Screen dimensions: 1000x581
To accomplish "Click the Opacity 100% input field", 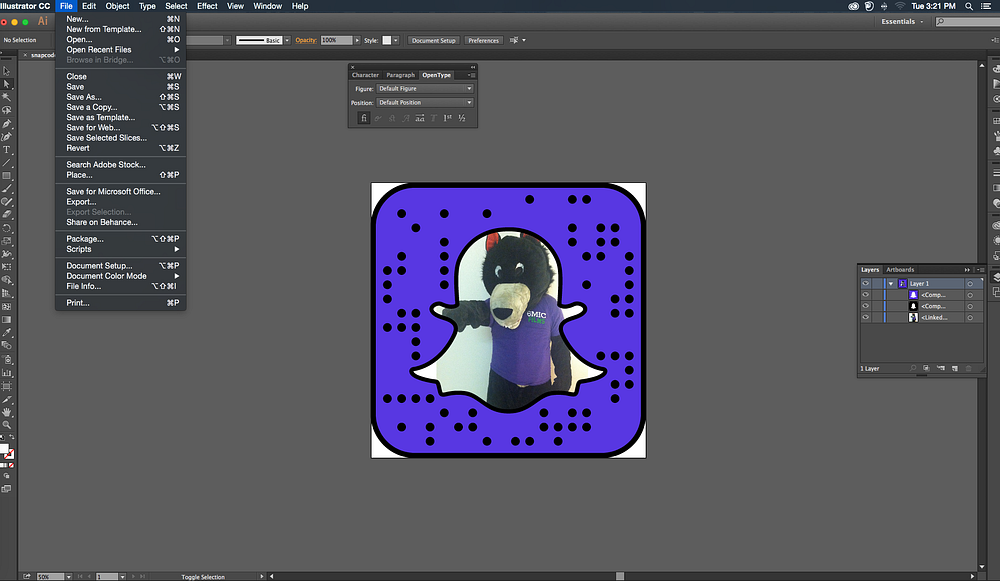I will [x=337, y=40].
